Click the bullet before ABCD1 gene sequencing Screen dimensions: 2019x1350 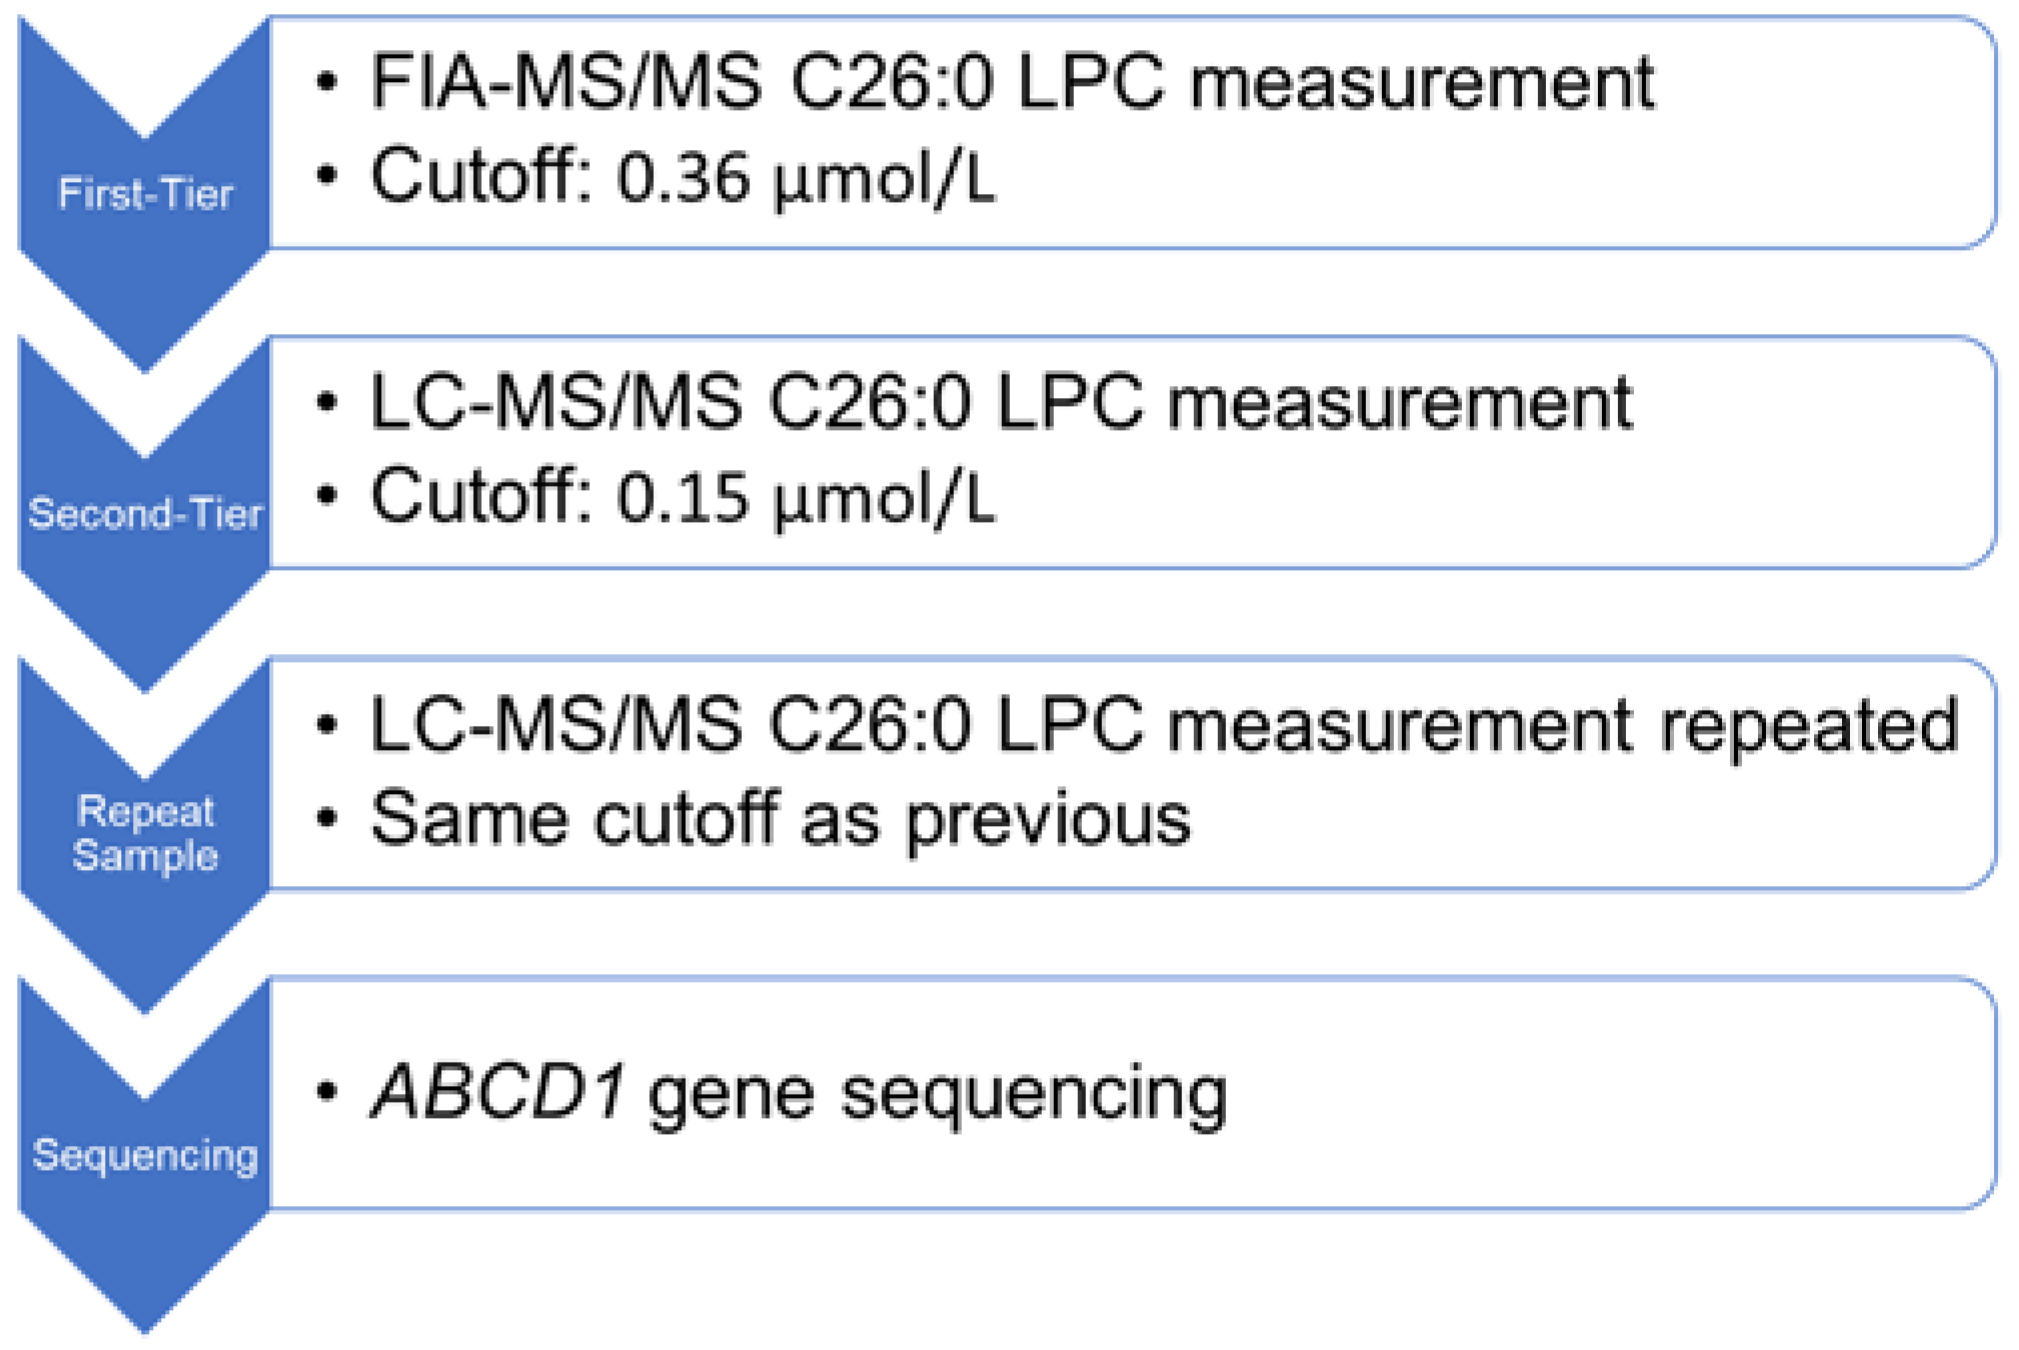coord(326,1092)
